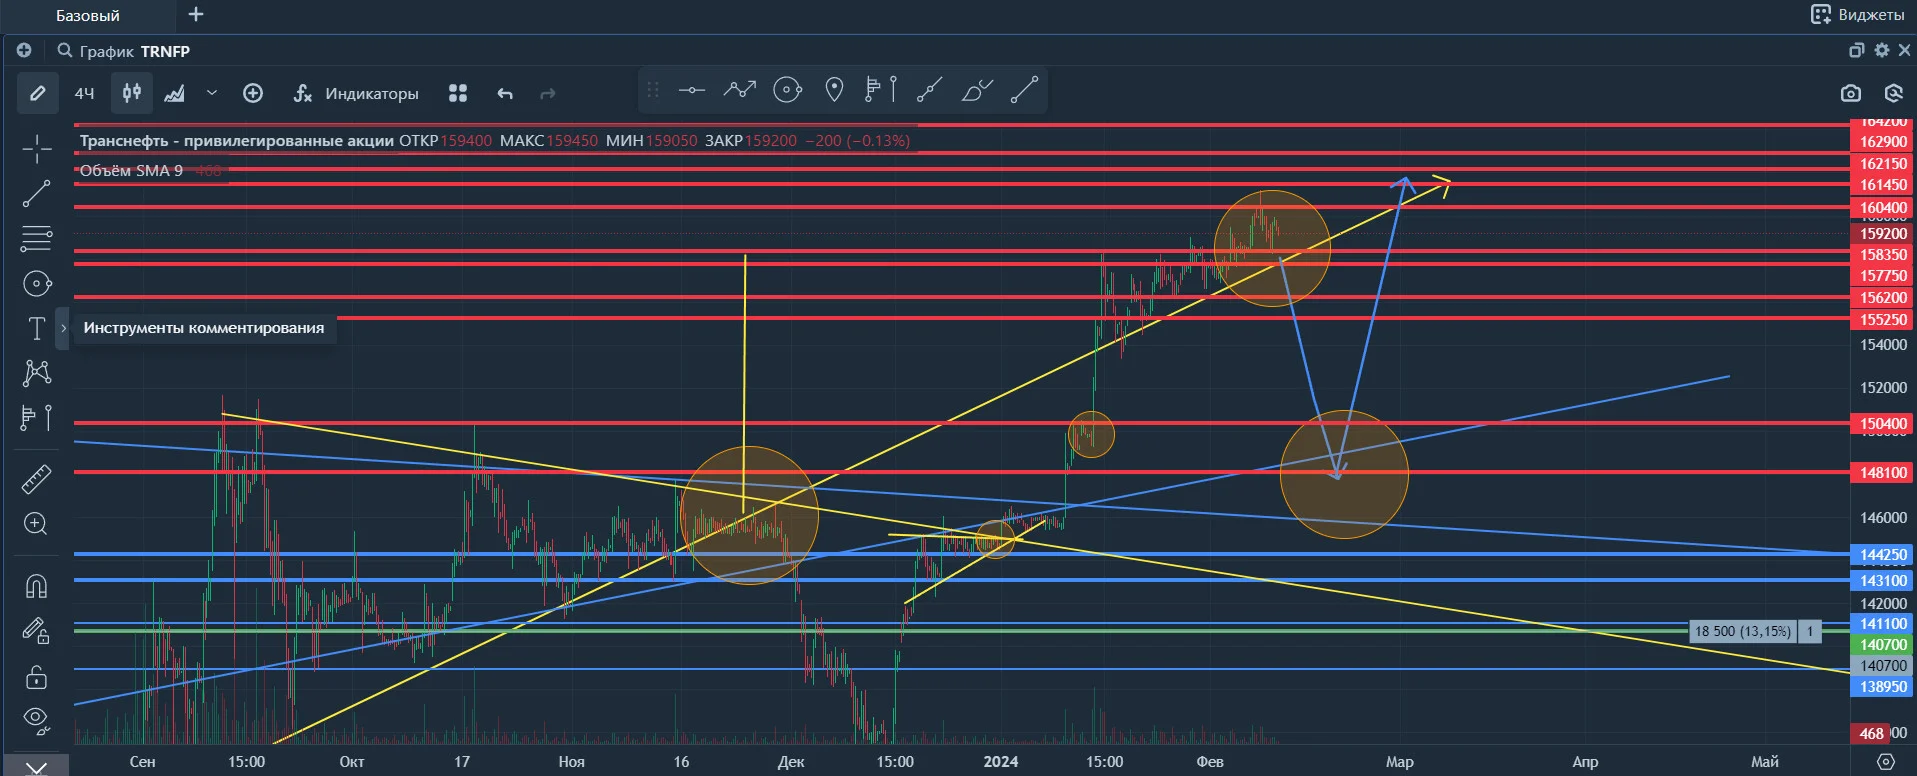The width and height of the screenshot is (1917, 776).
Task: Select the circle shapes tool in left sidebar
Action: pyautogui.click(x=37, y=284)
